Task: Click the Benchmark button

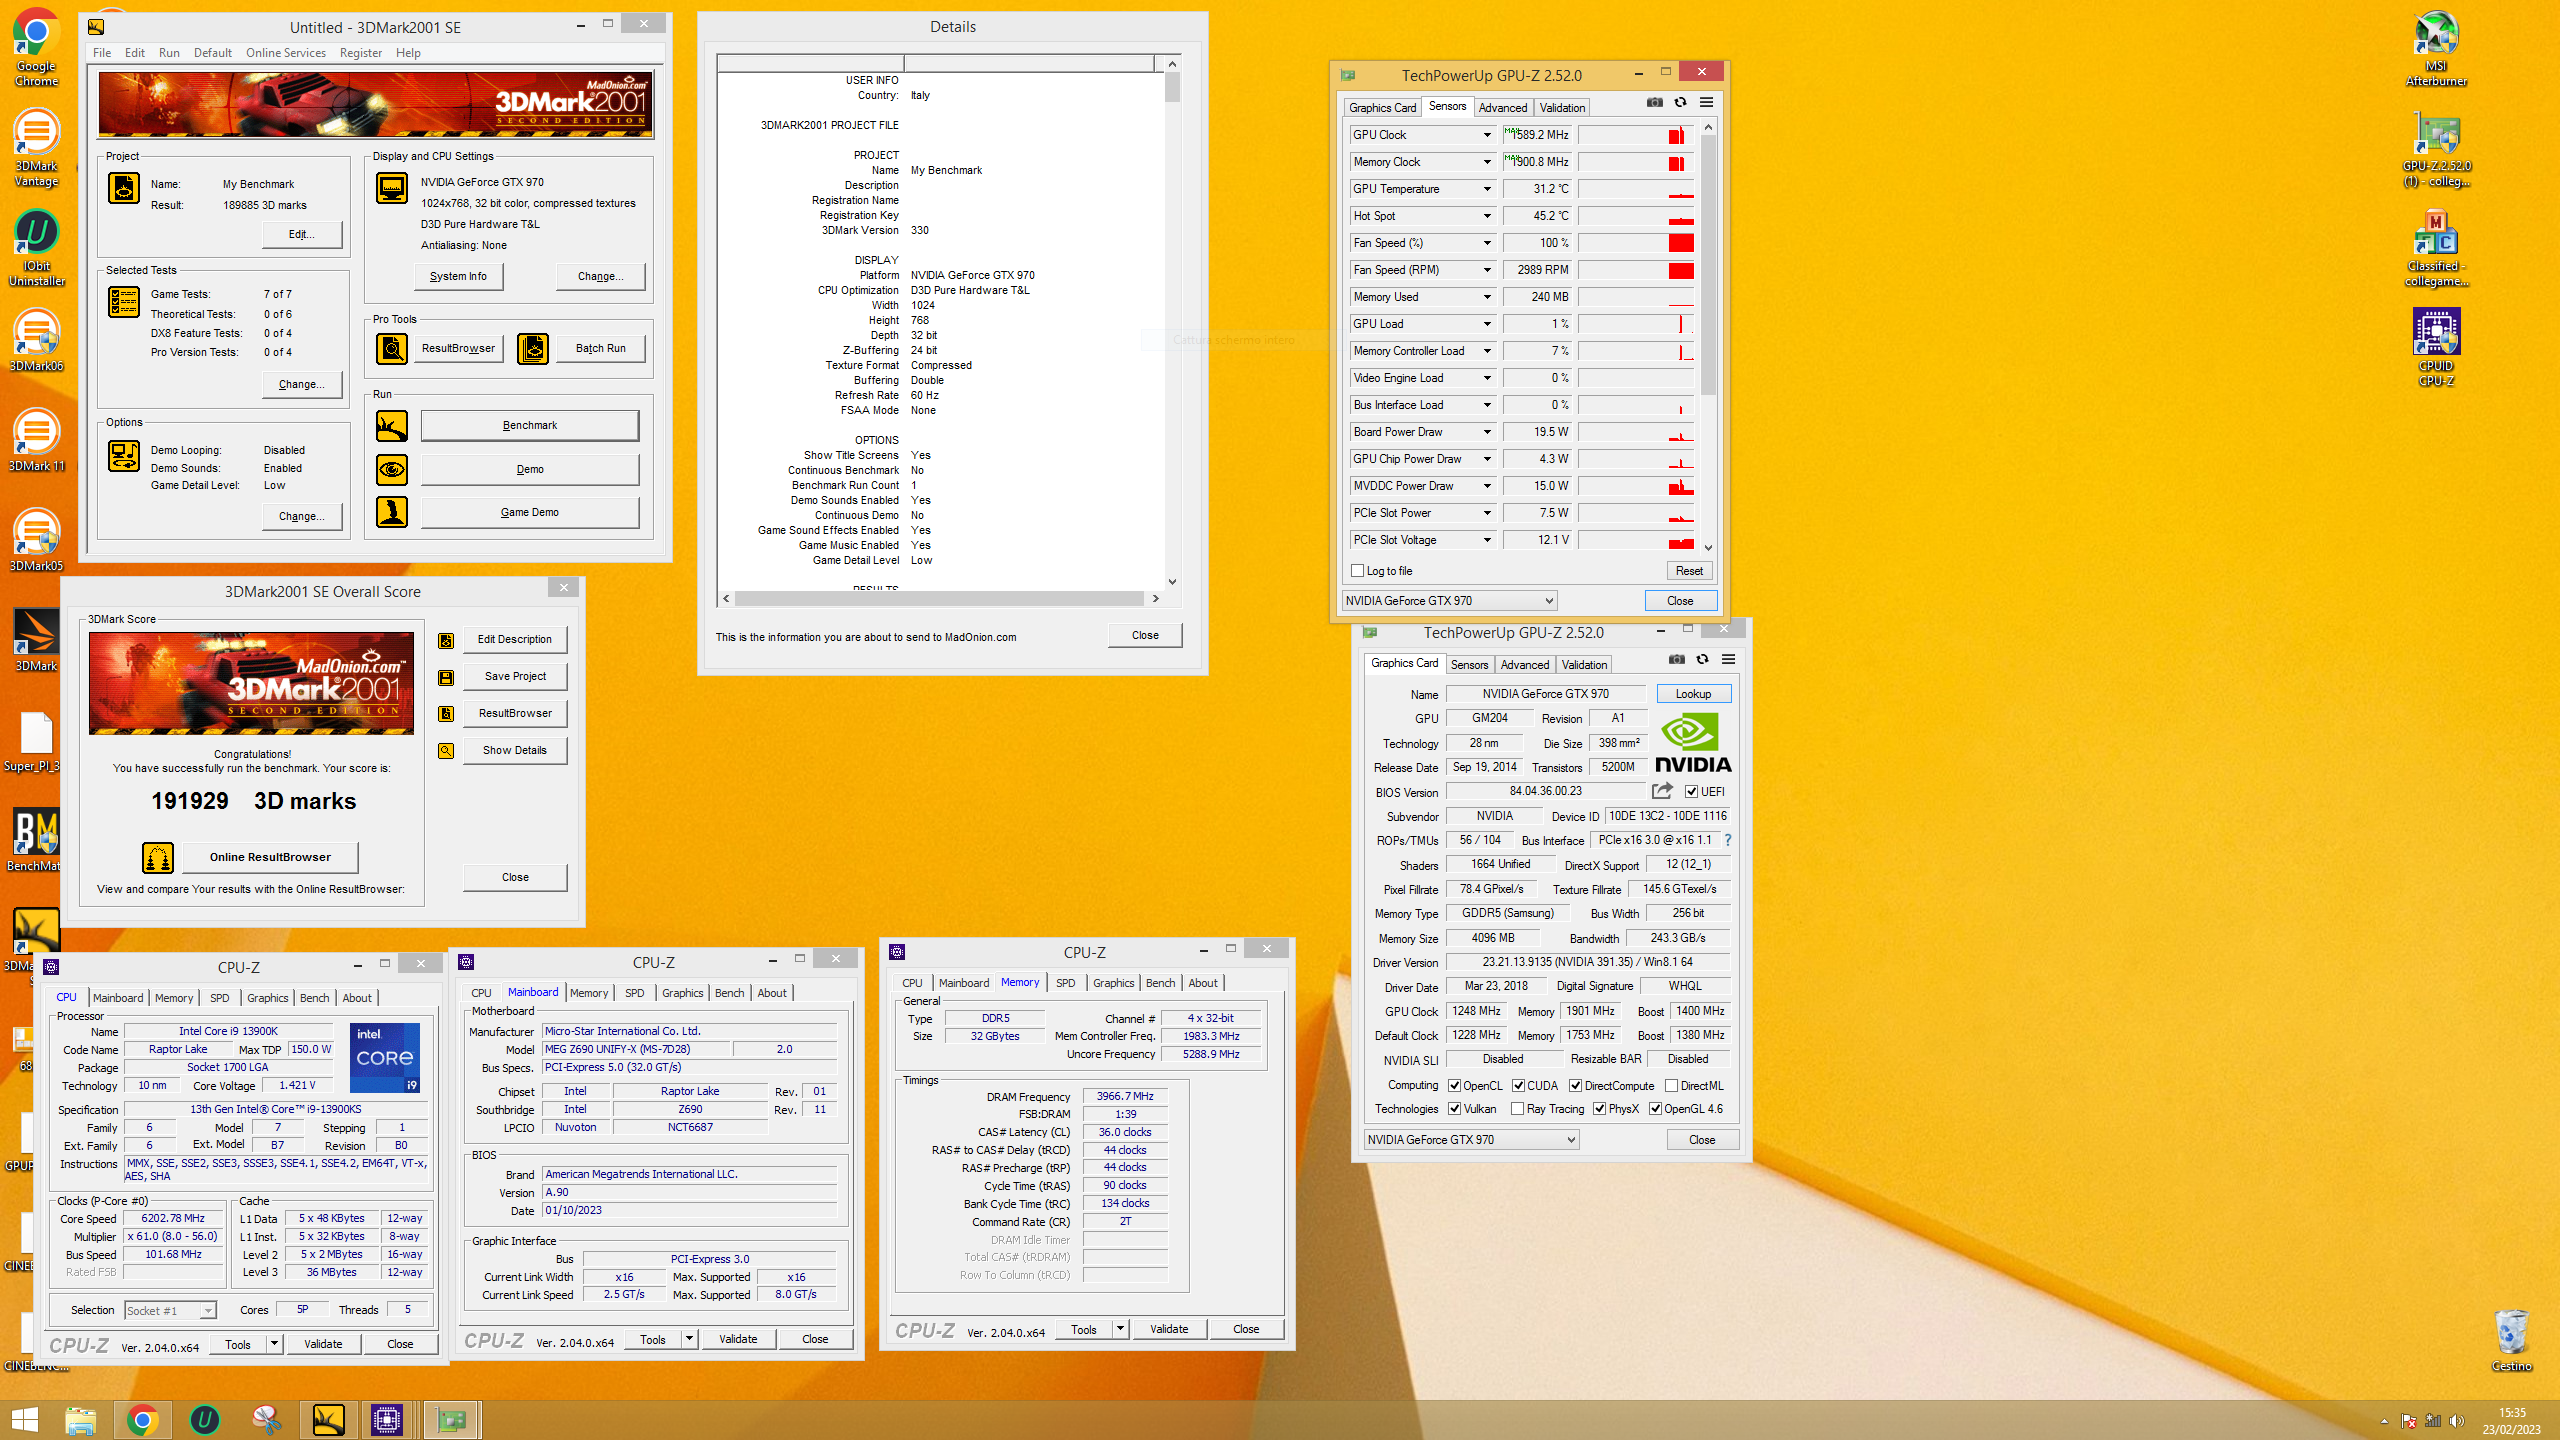Action: tap(530, 426)
